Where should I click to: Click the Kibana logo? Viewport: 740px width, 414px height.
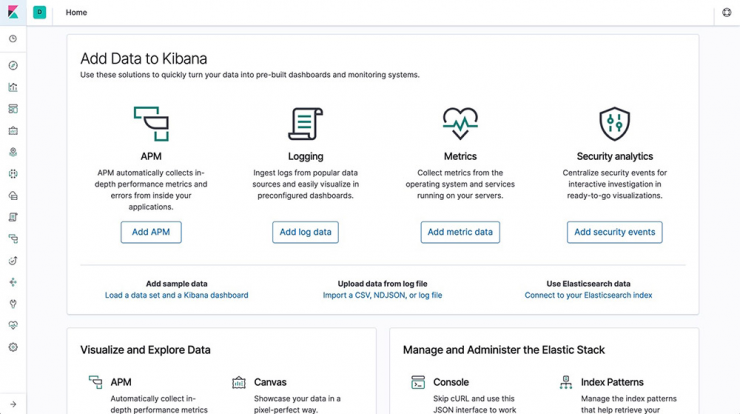(13, 12)
